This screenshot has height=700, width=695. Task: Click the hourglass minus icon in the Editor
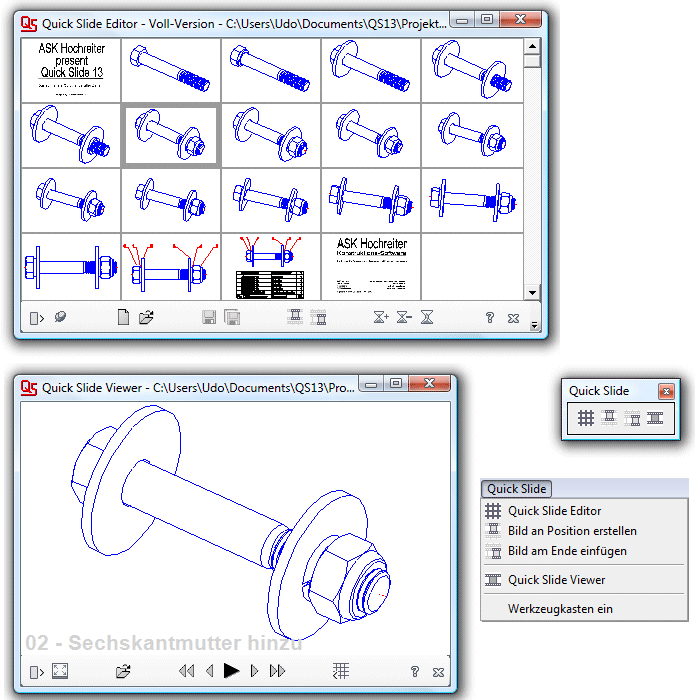tap(404, 317)
